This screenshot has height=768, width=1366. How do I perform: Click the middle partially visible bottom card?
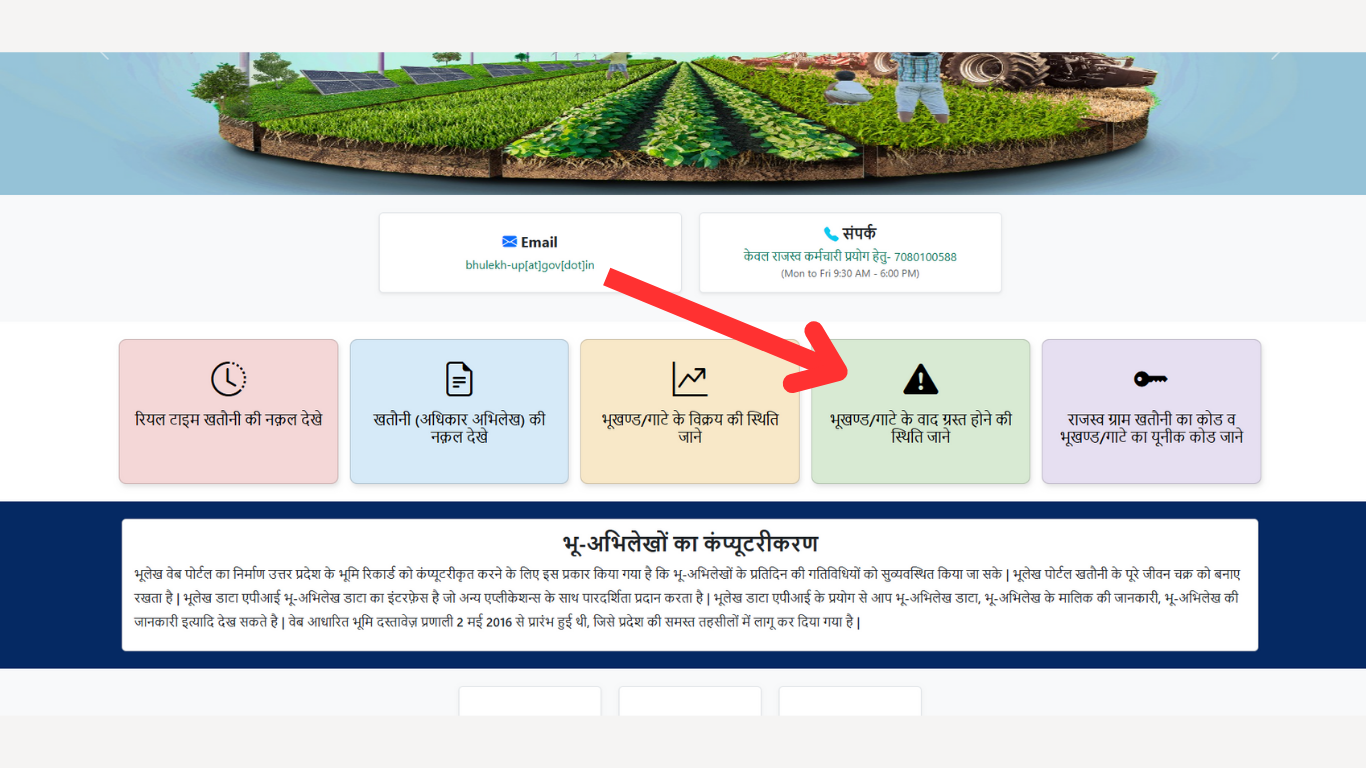point(690,701)
